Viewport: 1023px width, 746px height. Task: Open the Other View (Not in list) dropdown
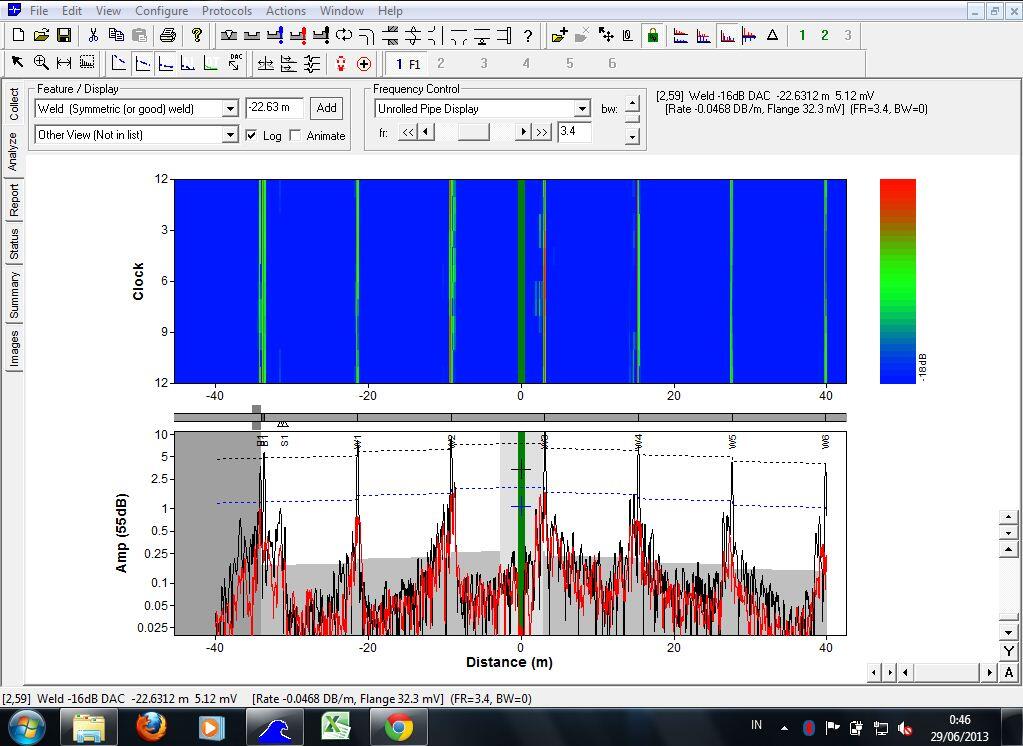point(230,135)
